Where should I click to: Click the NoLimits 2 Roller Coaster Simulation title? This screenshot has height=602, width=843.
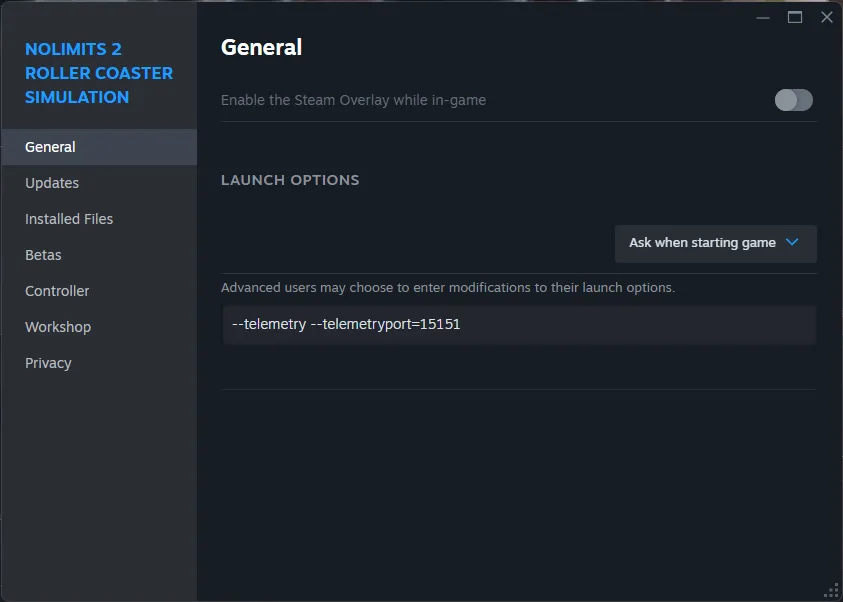tap(99, 73)
